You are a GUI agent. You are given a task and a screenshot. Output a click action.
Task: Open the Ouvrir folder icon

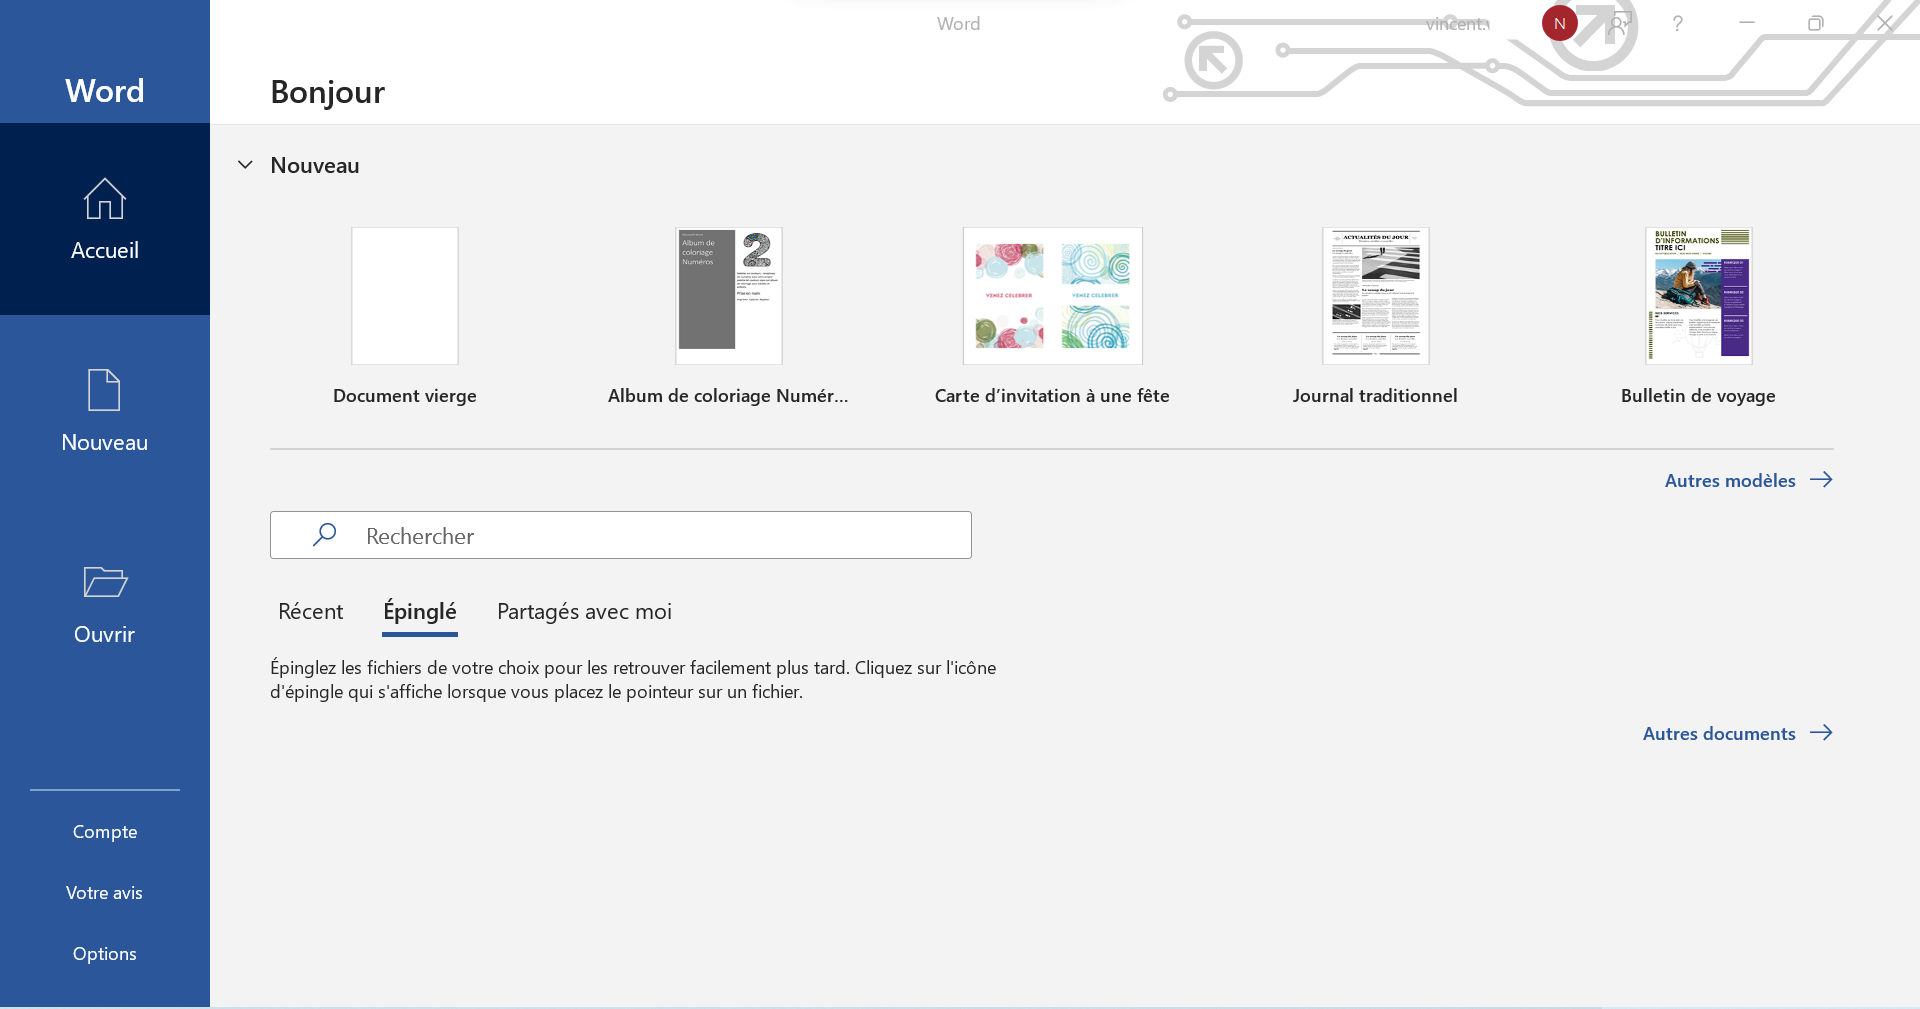(105, 582)
